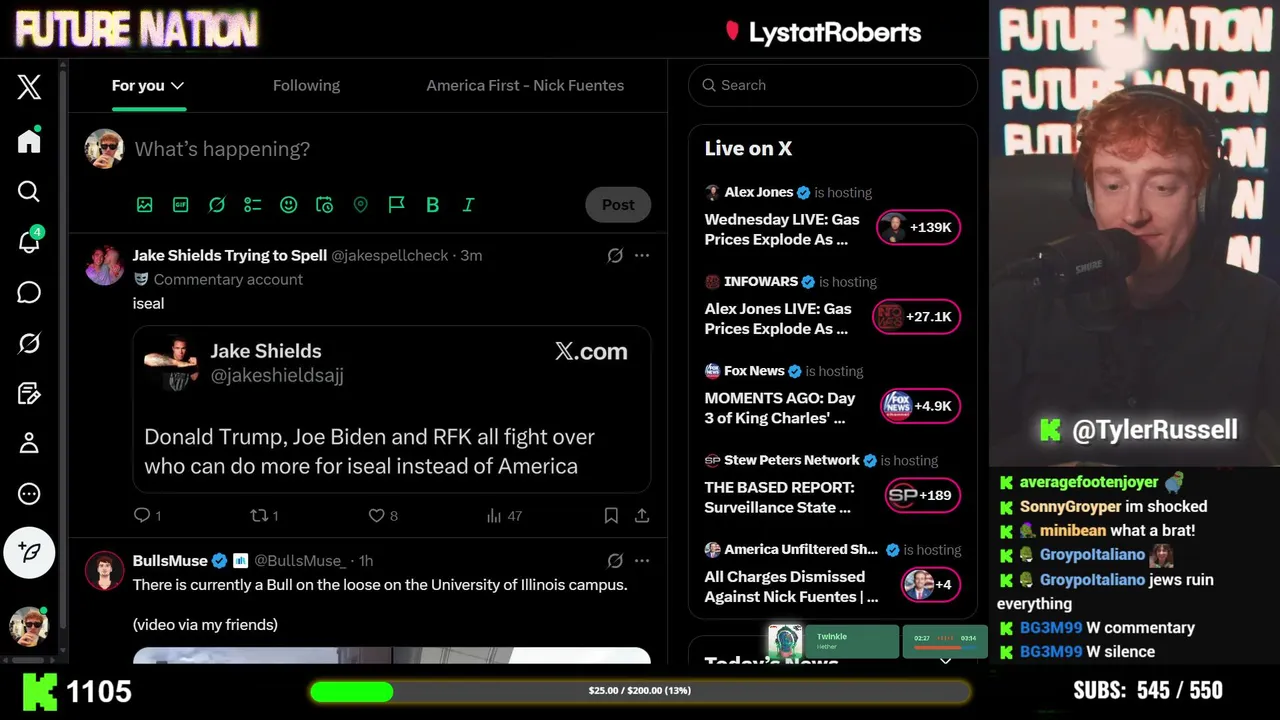Click Grok icon in composer toolbar
This screenshot has width=1280, height=720.
217,205
